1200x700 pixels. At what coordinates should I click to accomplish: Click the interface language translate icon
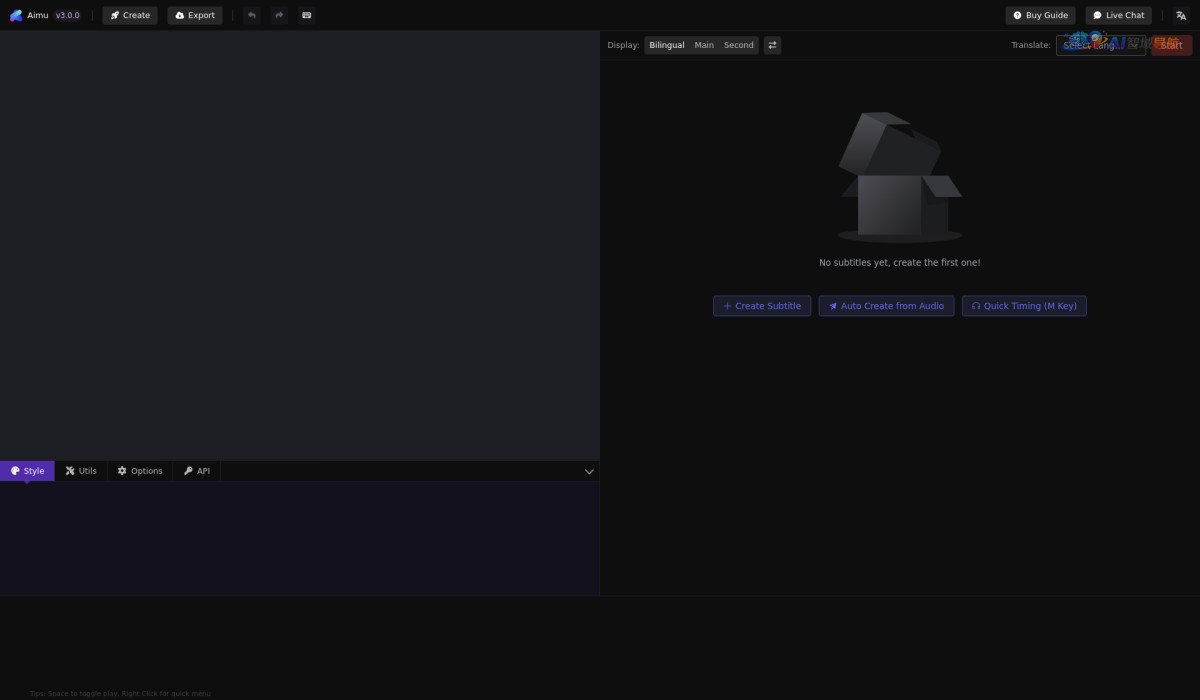(1181, 15)
